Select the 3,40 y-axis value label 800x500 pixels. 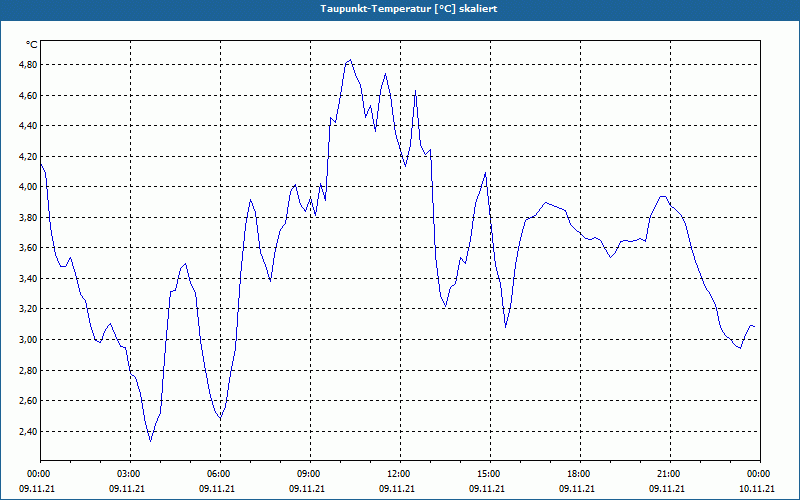point(29,279)
